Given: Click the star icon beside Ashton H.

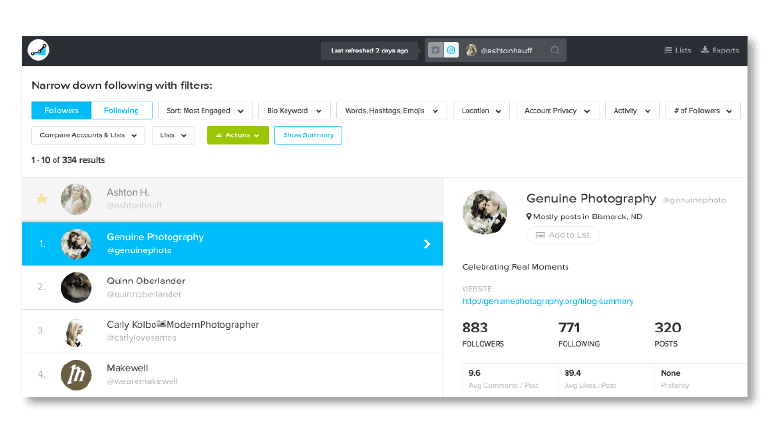Looking at the screenshot, I should [42, 199].
